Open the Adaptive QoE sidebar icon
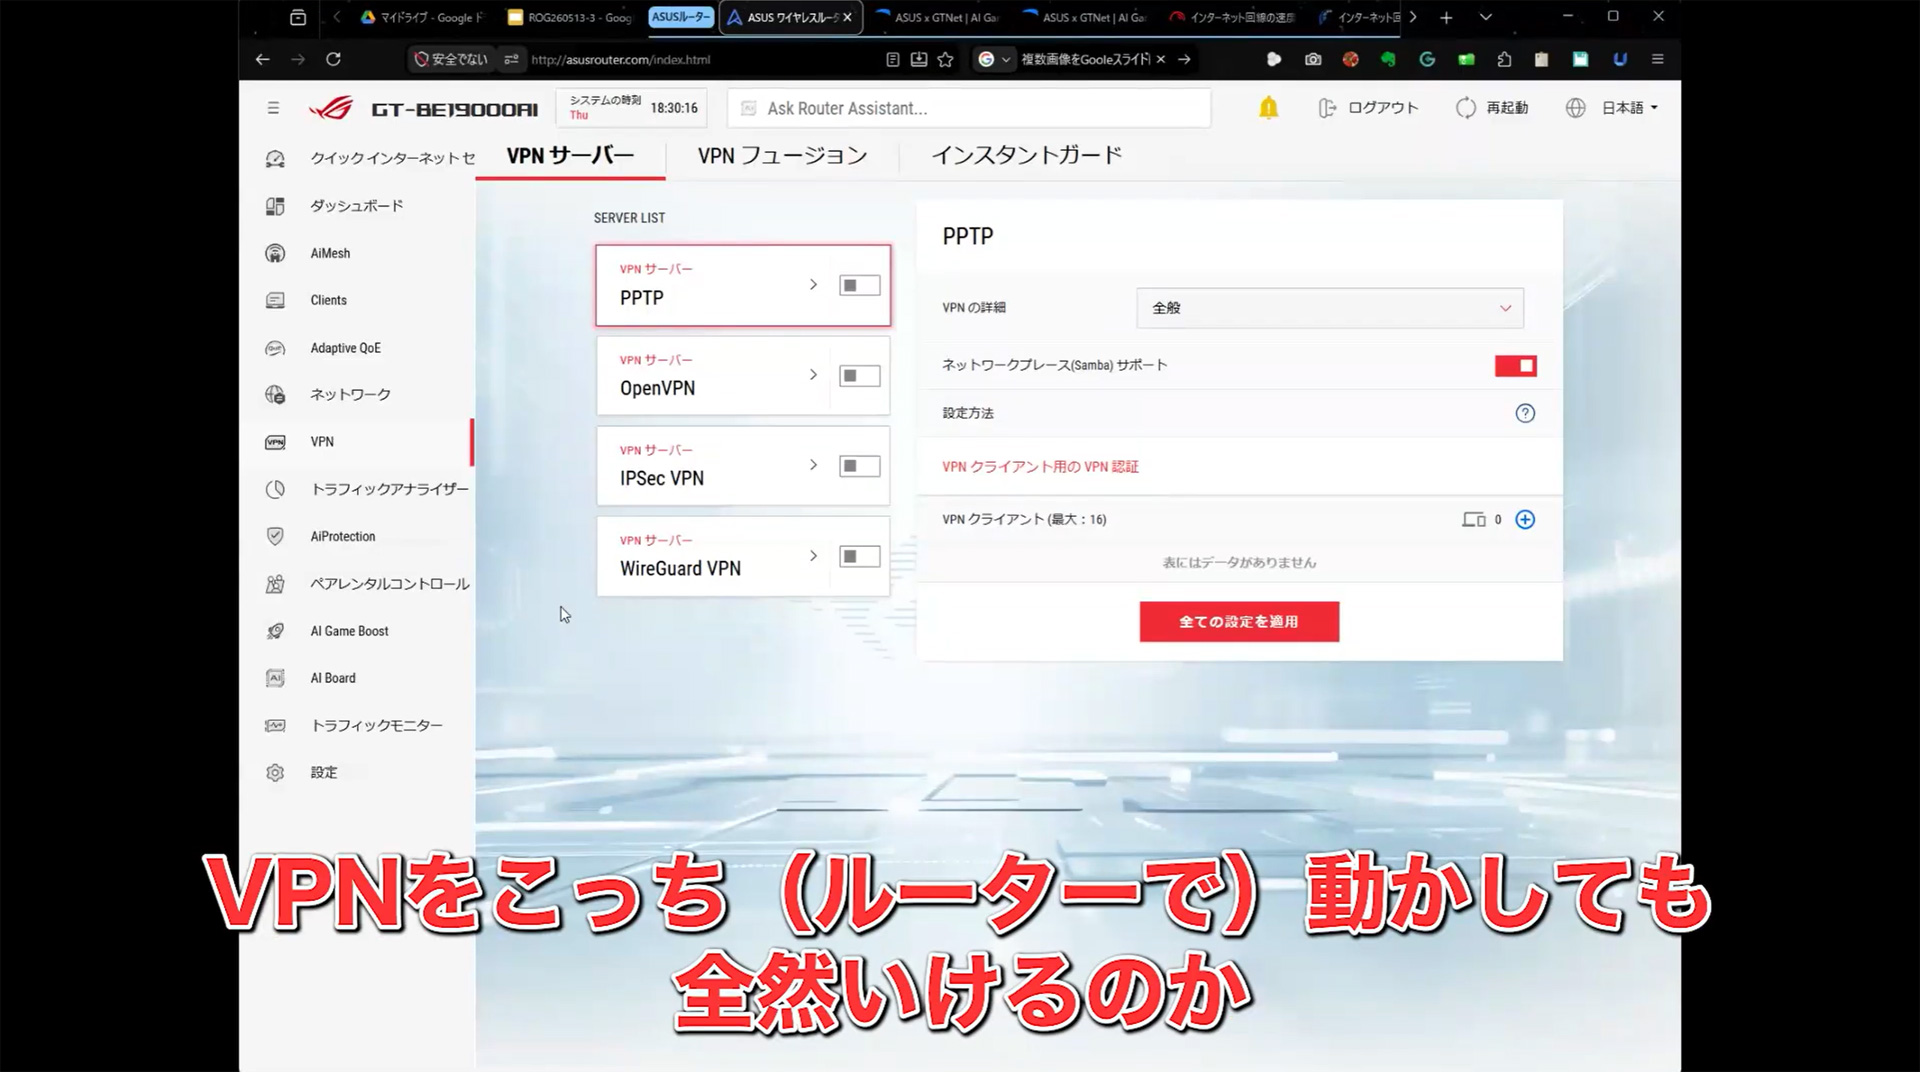This screenshot has height=1072, width=1920. (275, 348)
